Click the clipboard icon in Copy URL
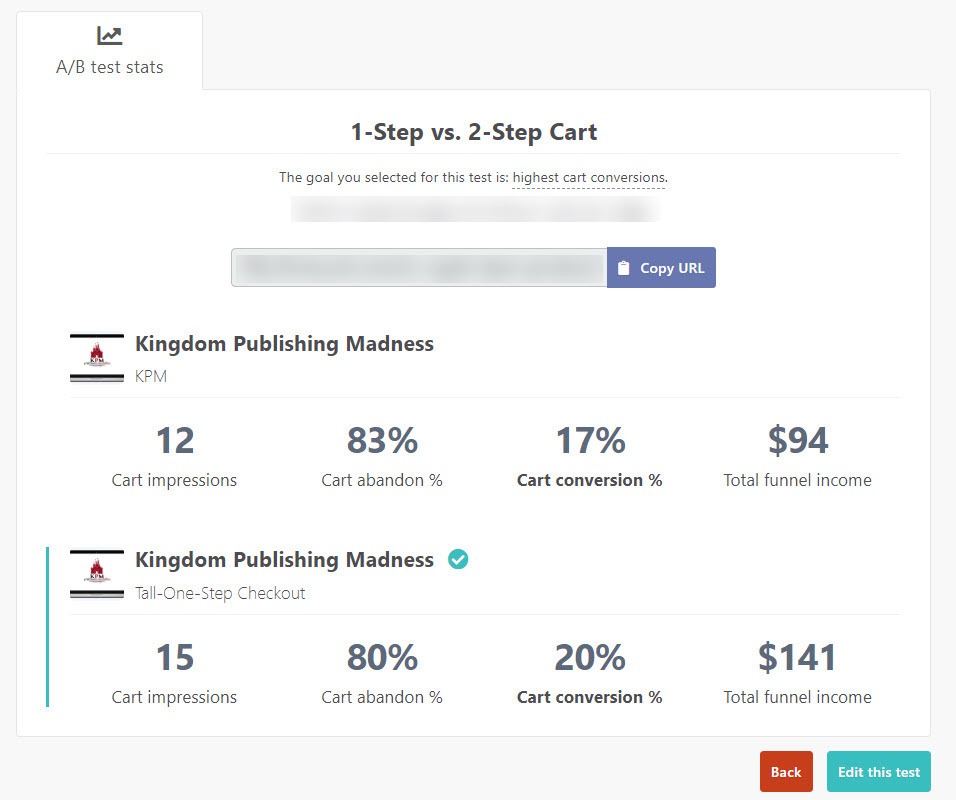Viewport: 956px width, 800px height. (x=623, y=268)
